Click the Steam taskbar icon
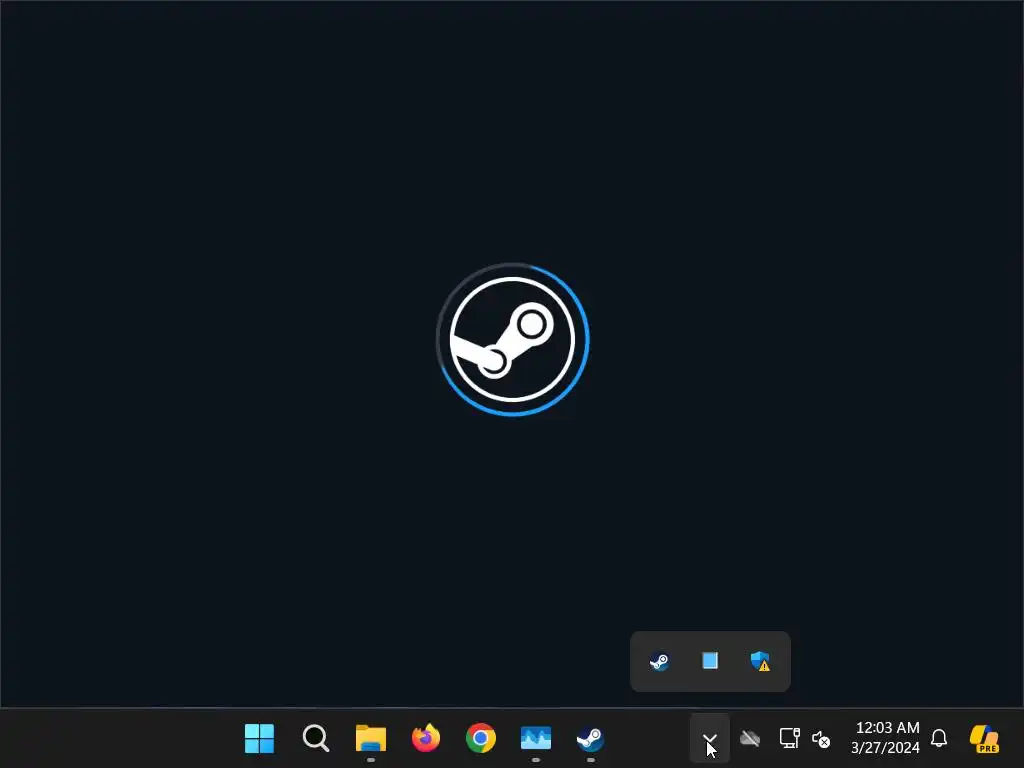The image size is (1024, 768). pyautogui.click(x=590, y=739)
